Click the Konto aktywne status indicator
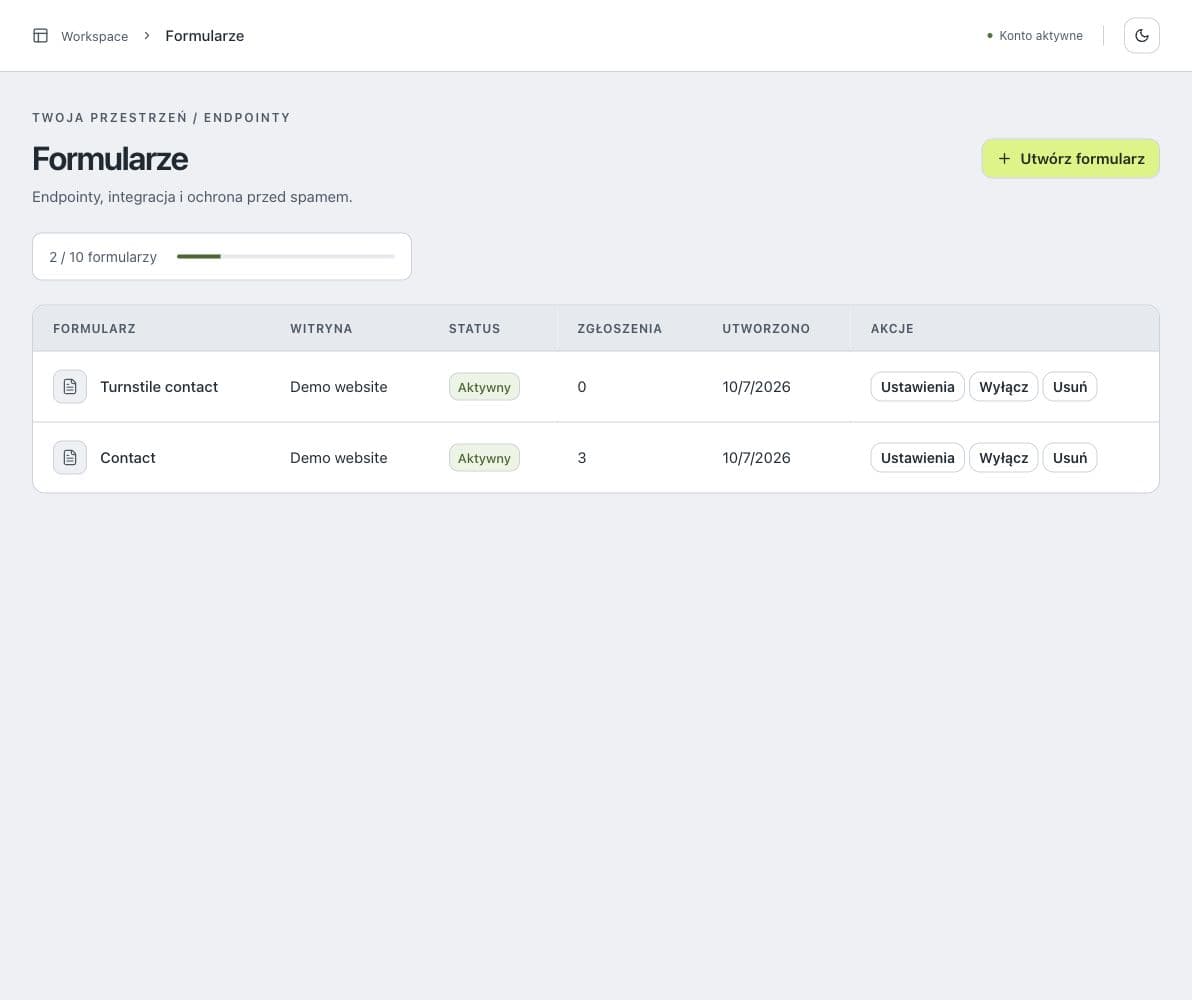Image resolution: width=1192 pixels, height=1000 pixels. tap(1035, 36)
